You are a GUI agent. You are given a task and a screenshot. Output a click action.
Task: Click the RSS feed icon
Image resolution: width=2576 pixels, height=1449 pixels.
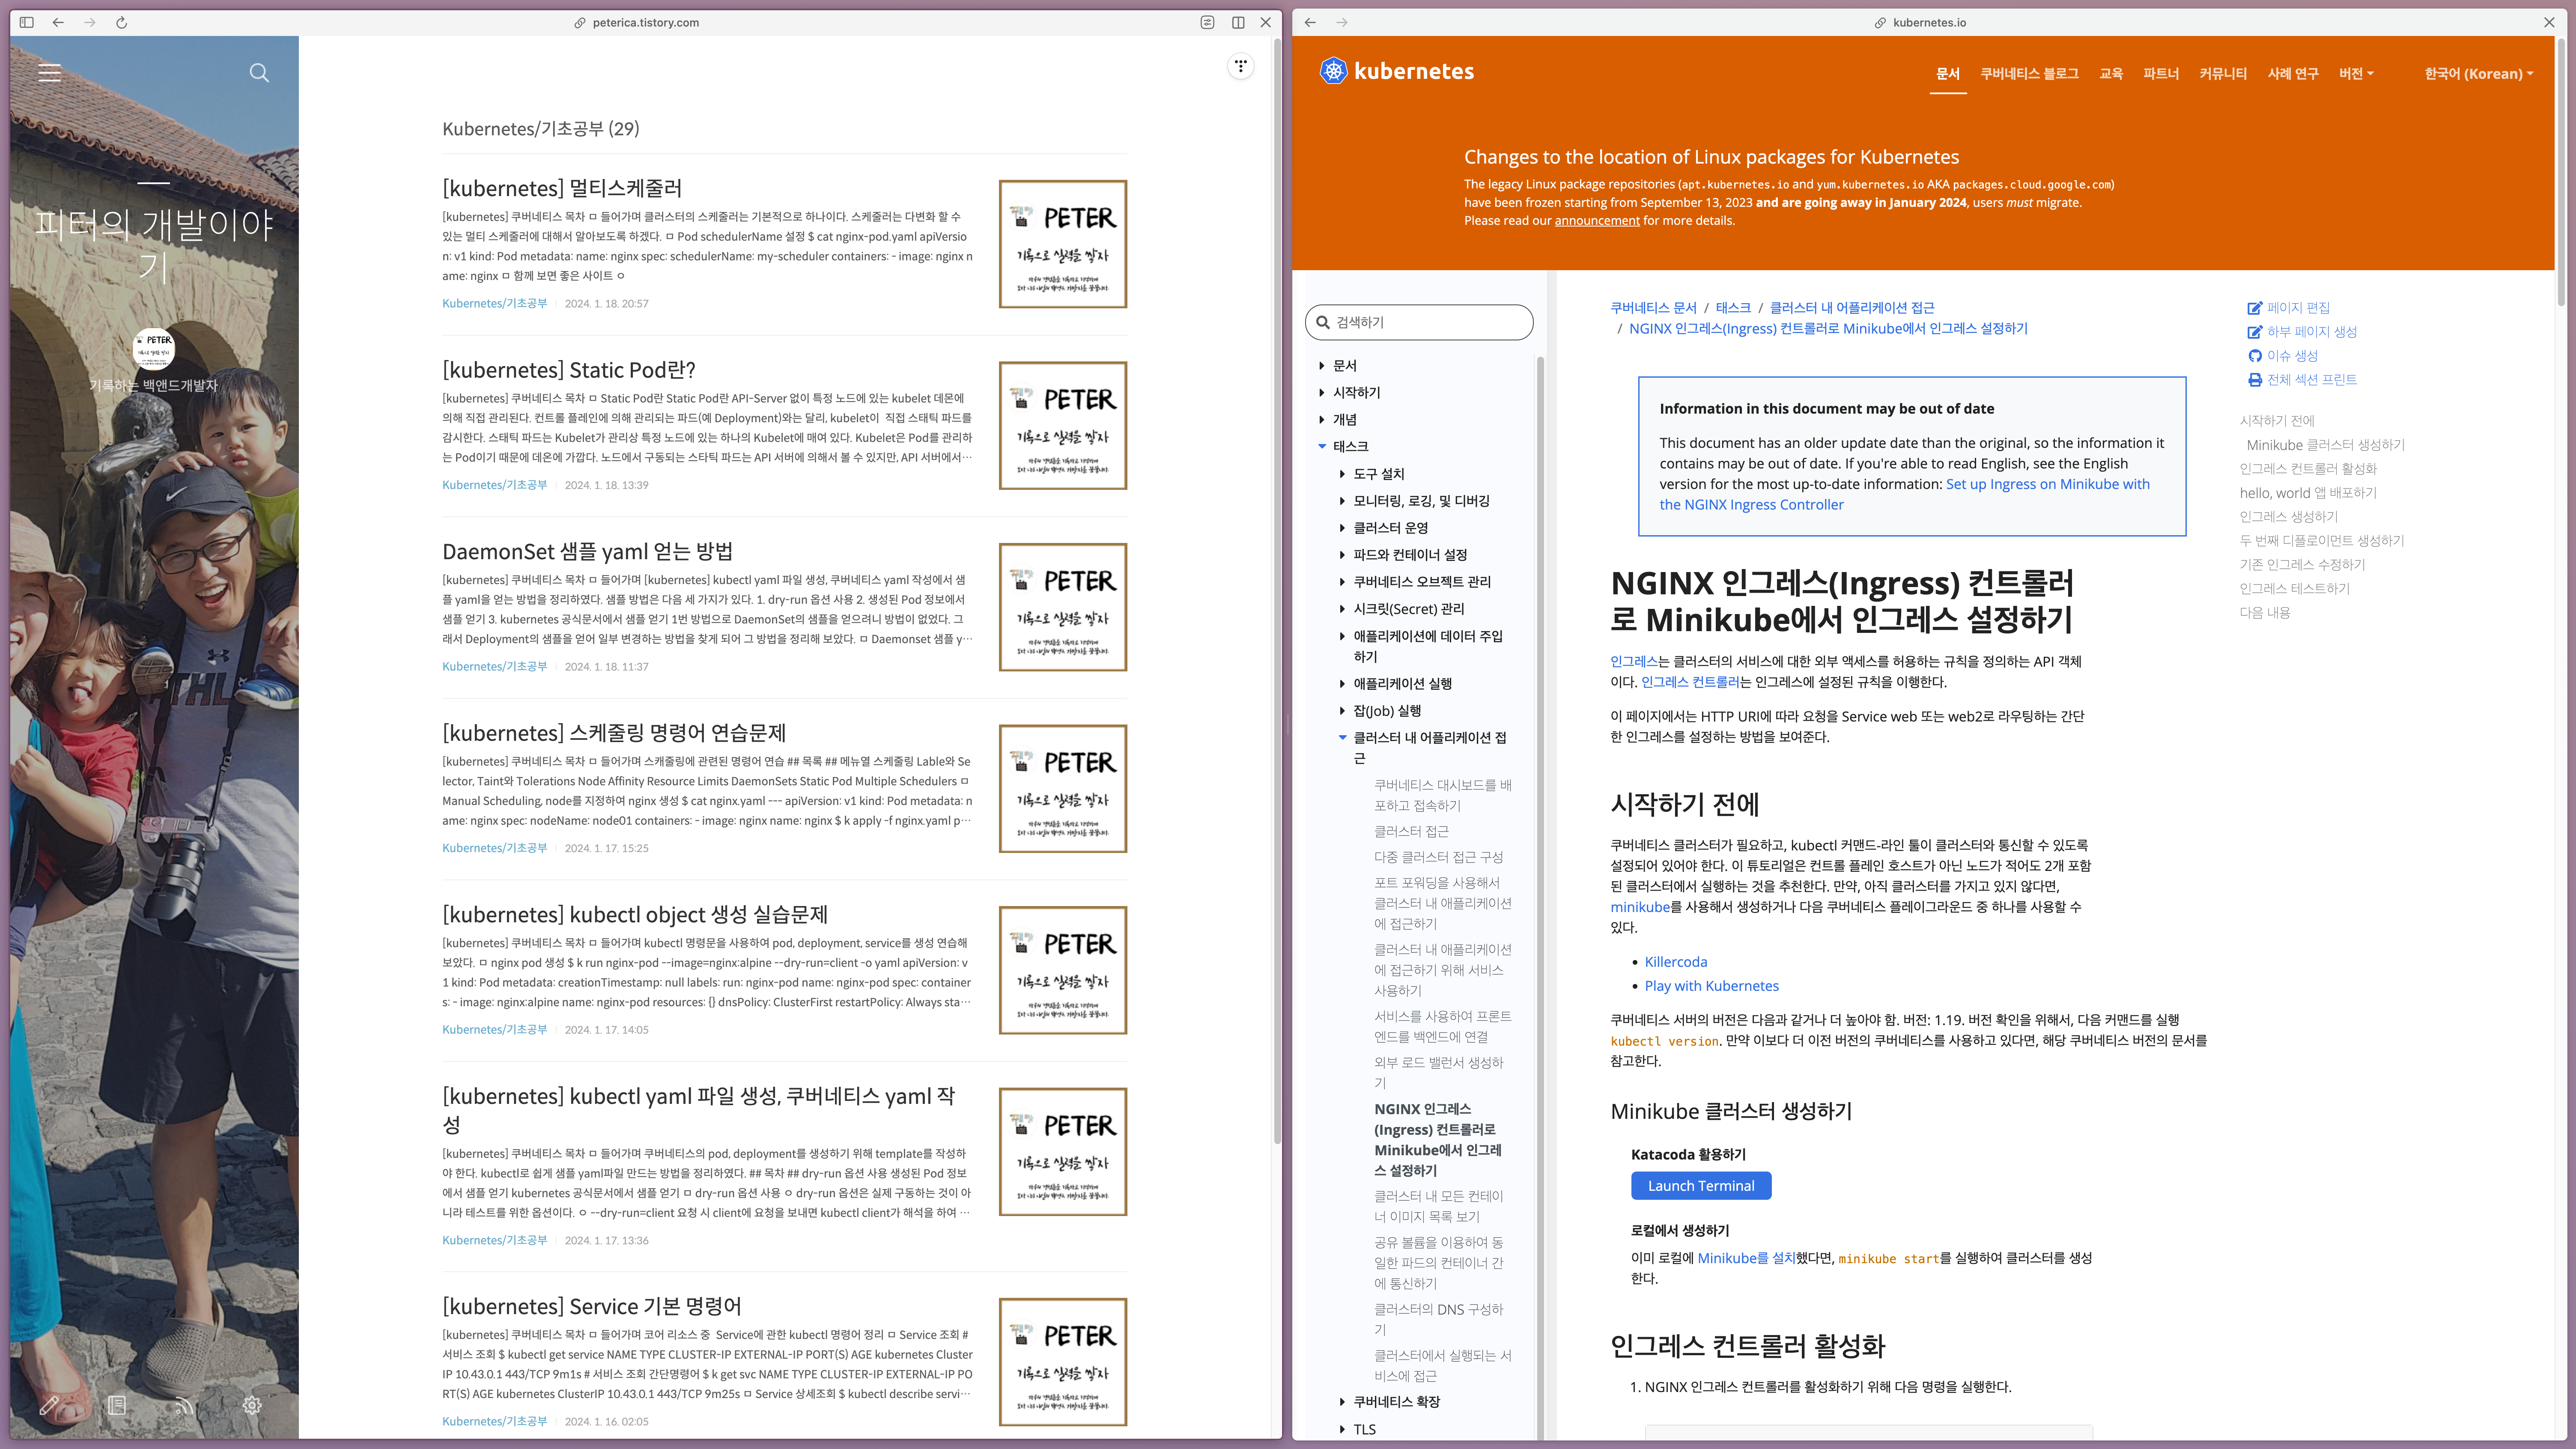point(184,1405)
